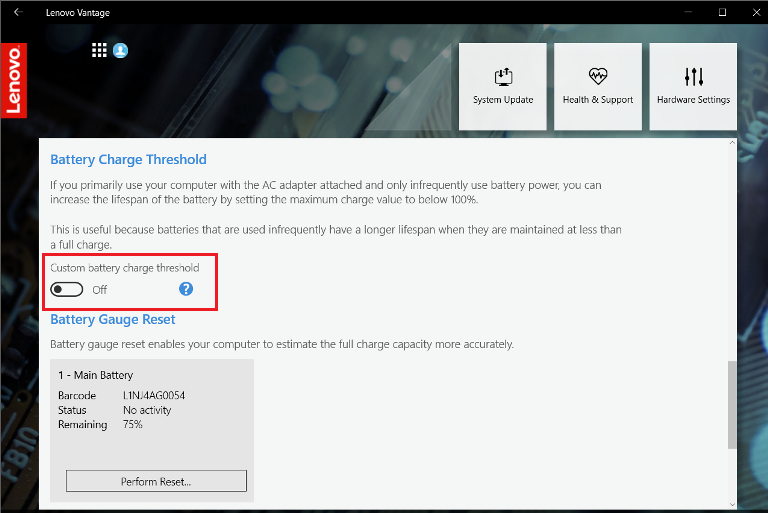Click the Perform Reset button
Image resolution: width=768 pixels, height=513 pixels.
coord(156,481)
